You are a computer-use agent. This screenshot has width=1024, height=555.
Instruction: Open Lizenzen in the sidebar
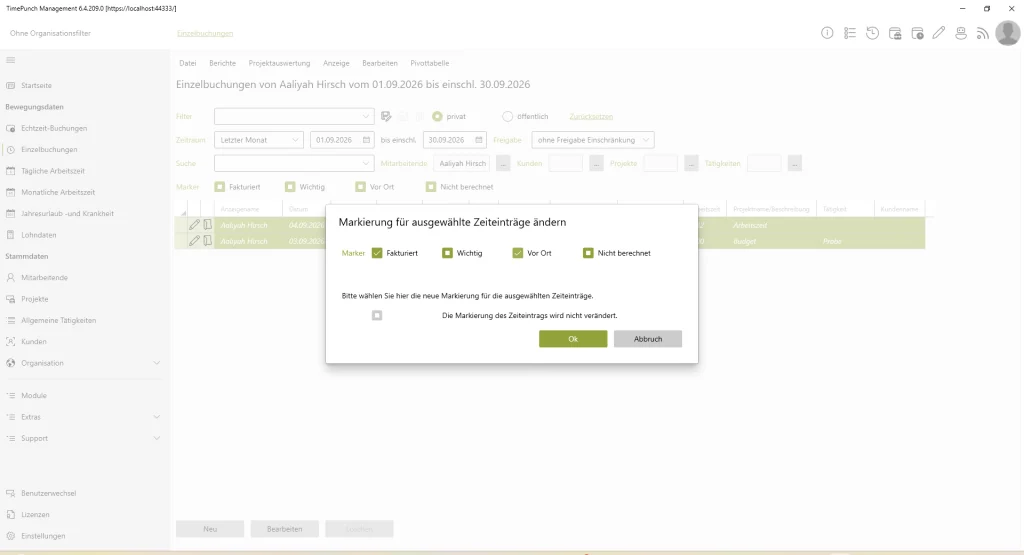pyautogui.click(x=35, y=515)
